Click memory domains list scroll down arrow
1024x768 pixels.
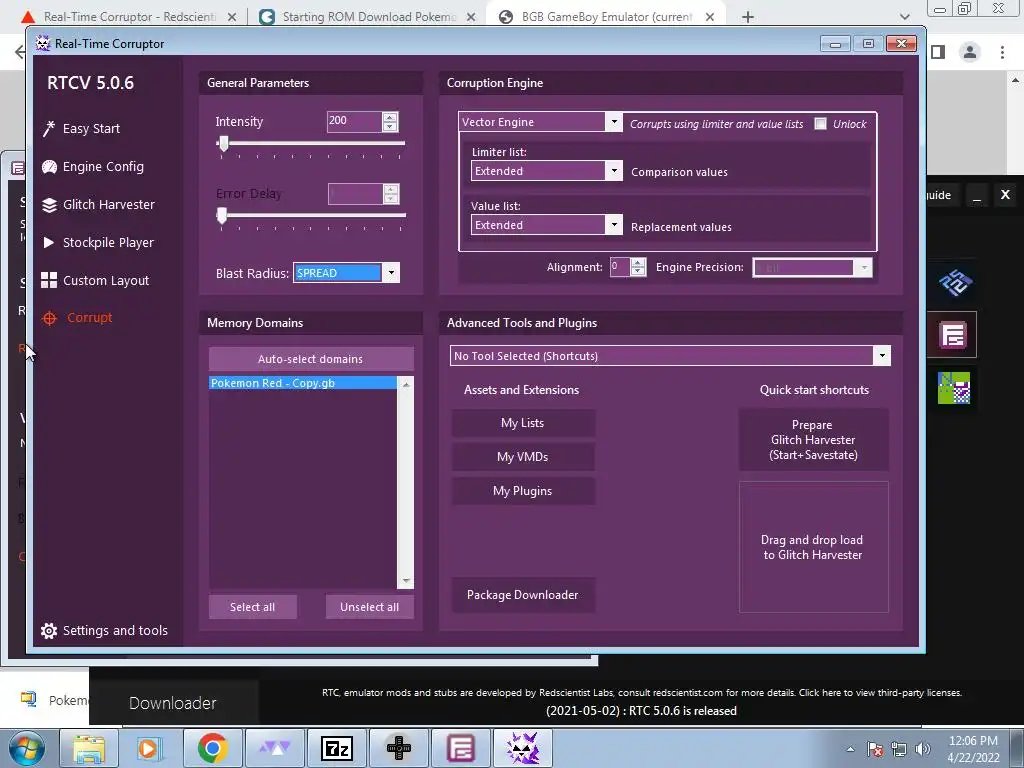click(406, 581)
